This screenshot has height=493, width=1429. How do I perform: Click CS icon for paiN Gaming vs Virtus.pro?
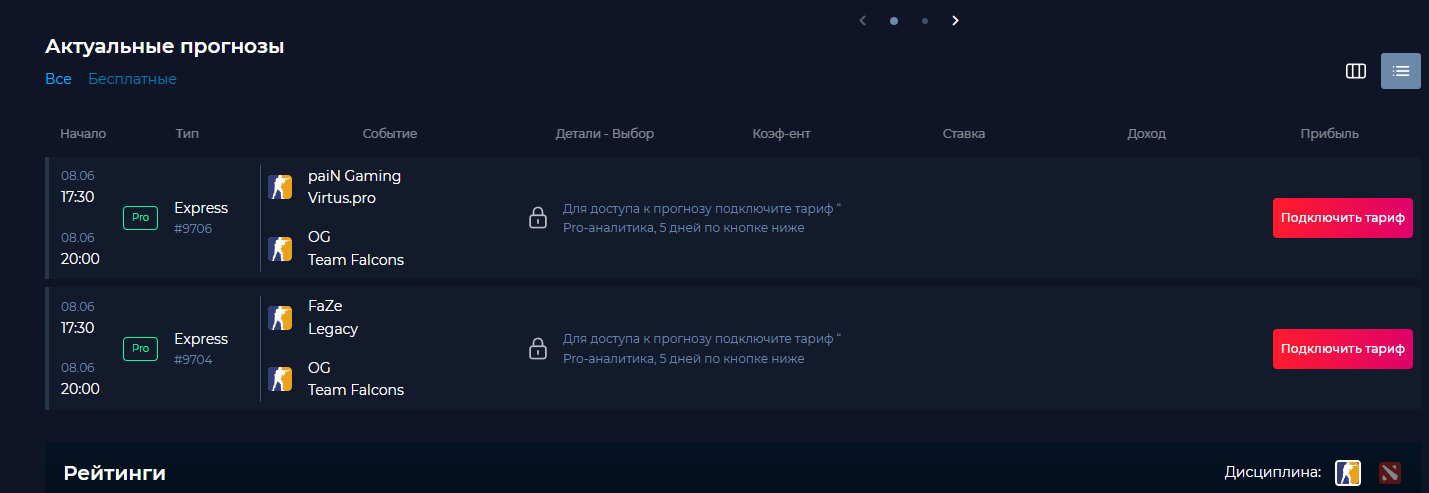280,187
